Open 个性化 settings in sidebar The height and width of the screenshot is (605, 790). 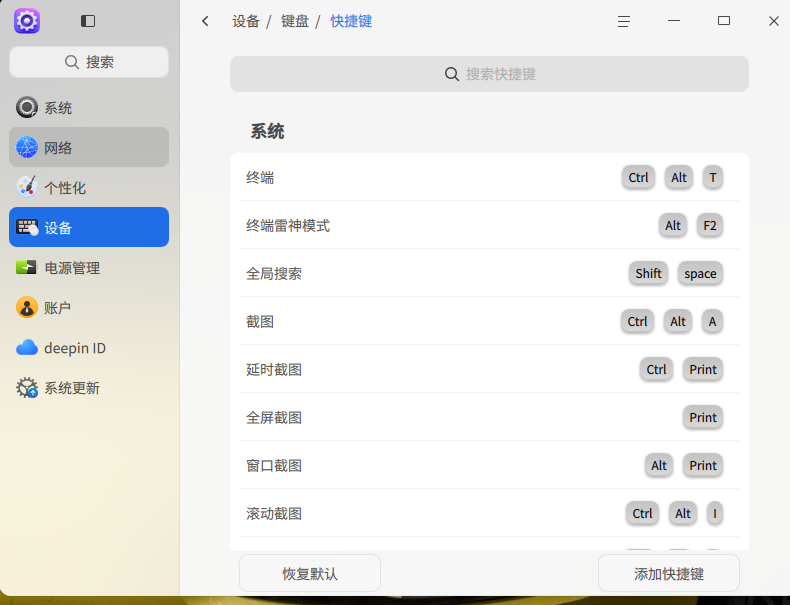point(89,187)
